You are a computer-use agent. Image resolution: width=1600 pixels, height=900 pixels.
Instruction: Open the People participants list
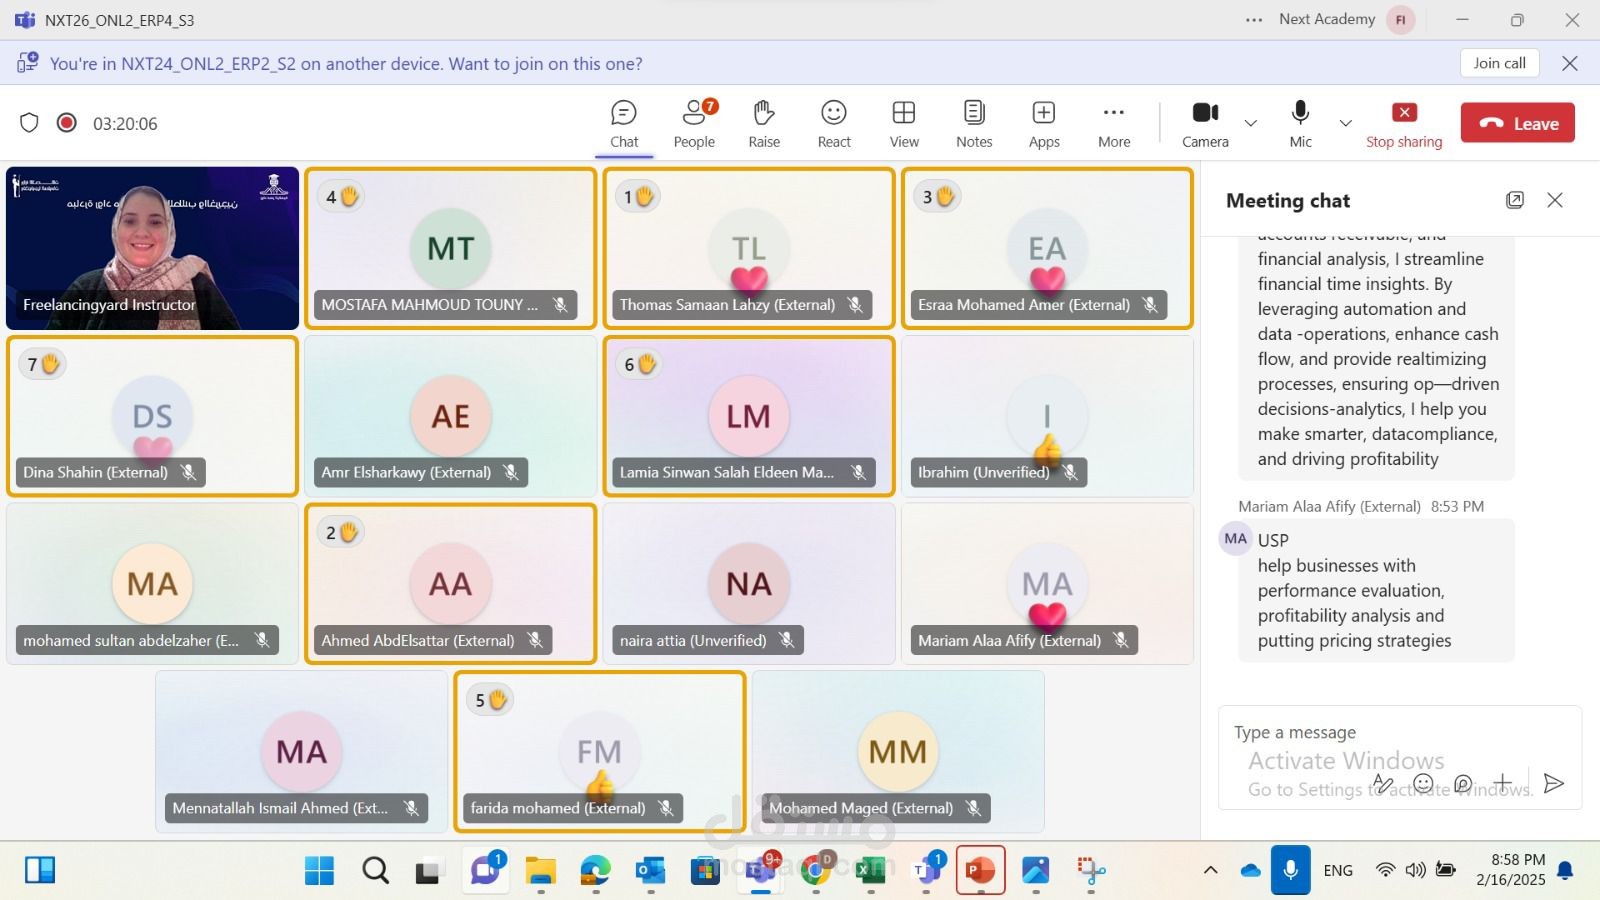[x=694, y=124]
